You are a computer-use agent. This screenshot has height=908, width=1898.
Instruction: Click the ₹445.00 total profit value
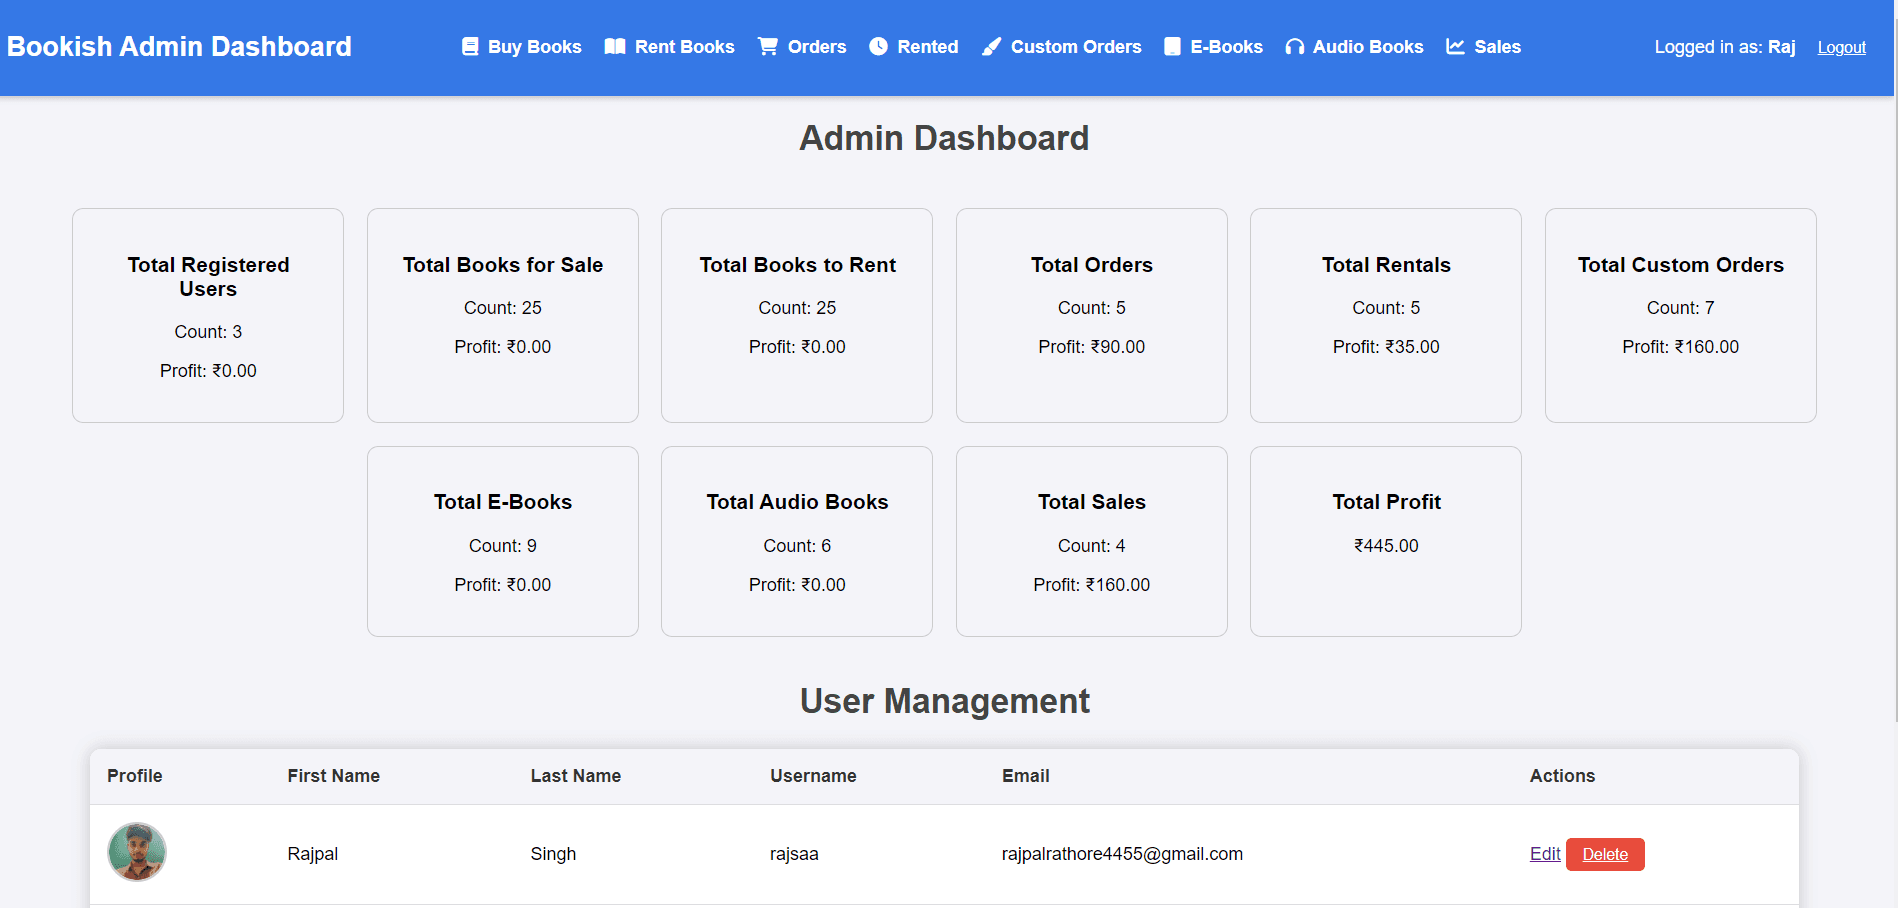pos(1386,546)
